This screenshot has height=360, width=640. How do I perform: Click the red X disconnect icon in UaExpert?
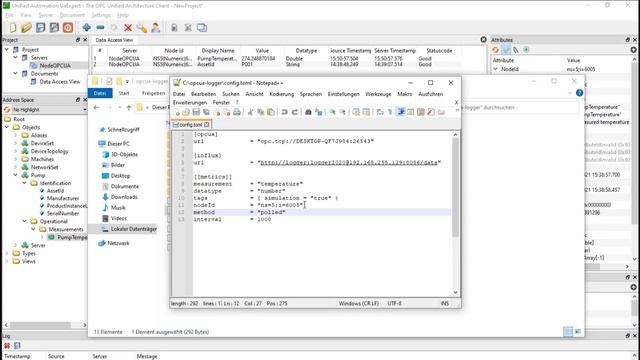pos(128,28)
